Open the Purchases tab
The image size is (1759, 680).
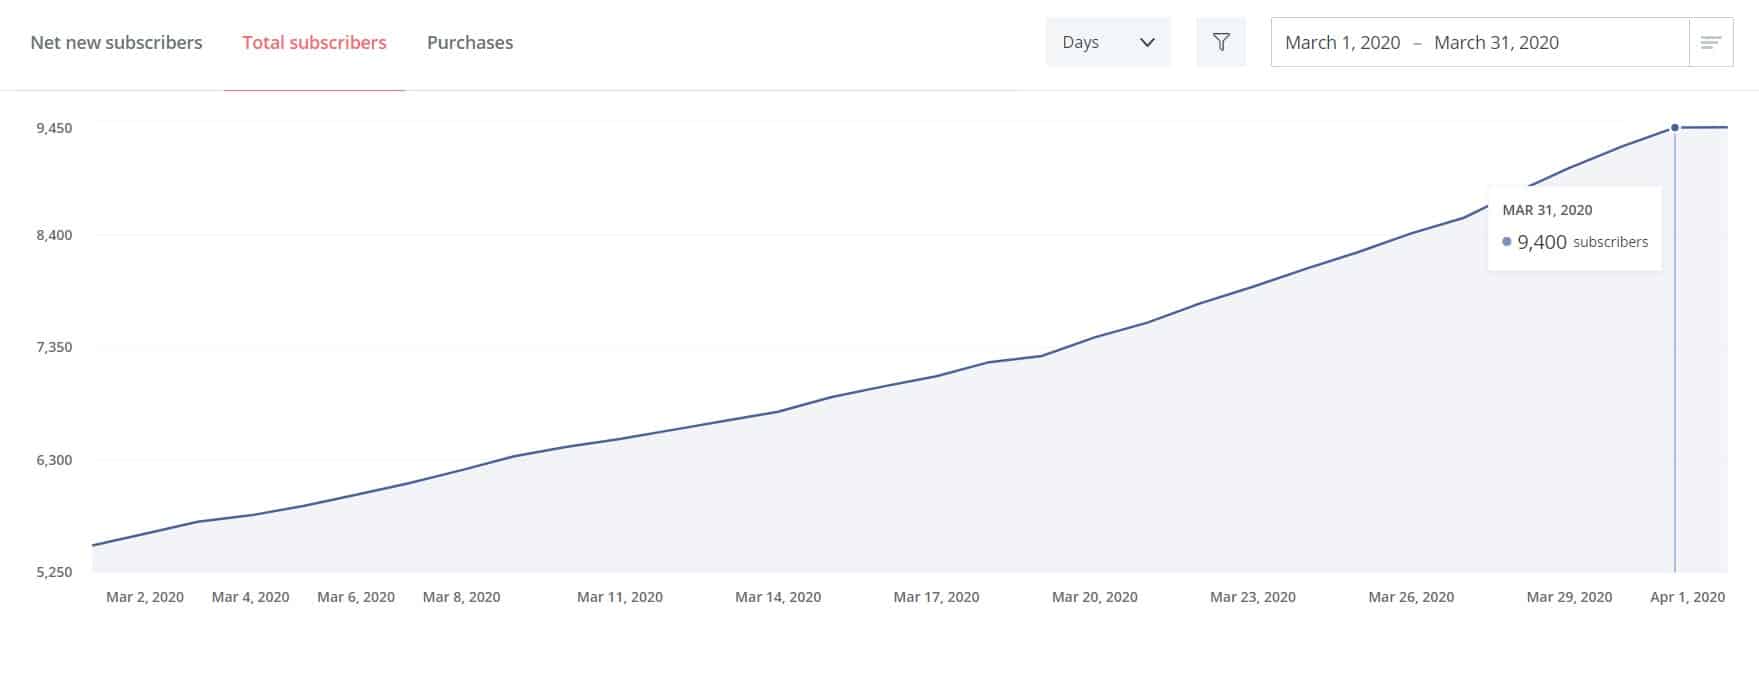point(470,42)
